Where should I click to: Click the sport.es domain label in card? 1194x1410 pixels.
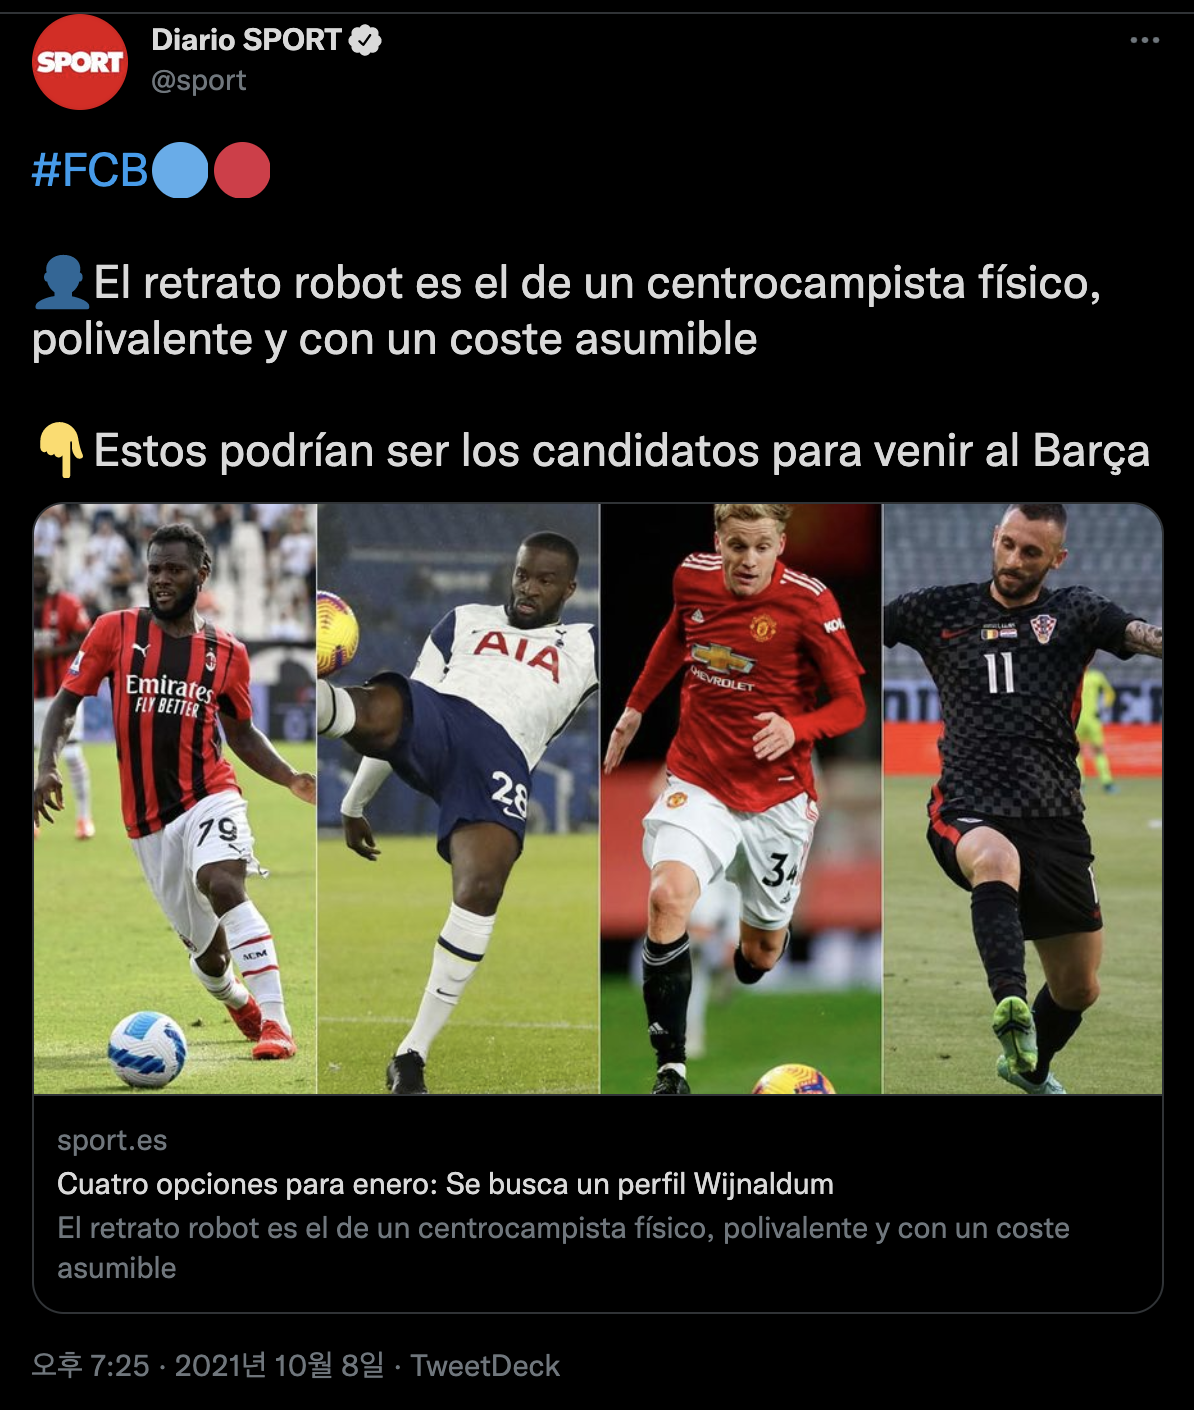point(112,1140)
